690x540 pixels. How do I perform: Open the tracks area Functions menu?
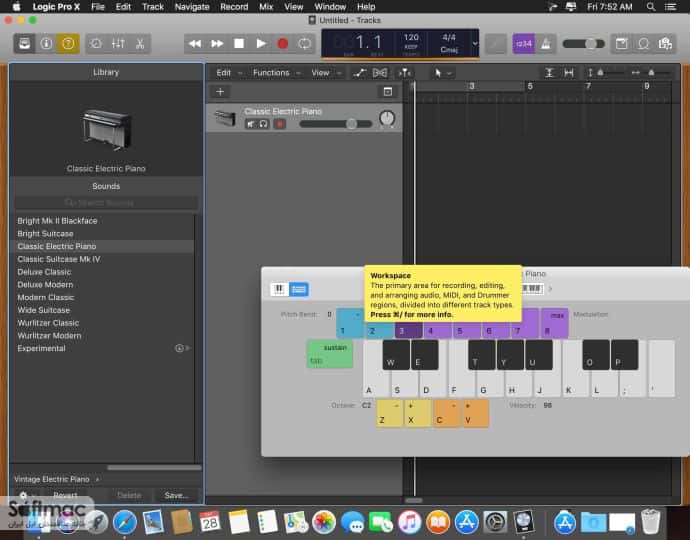click(x=276, y=73)
